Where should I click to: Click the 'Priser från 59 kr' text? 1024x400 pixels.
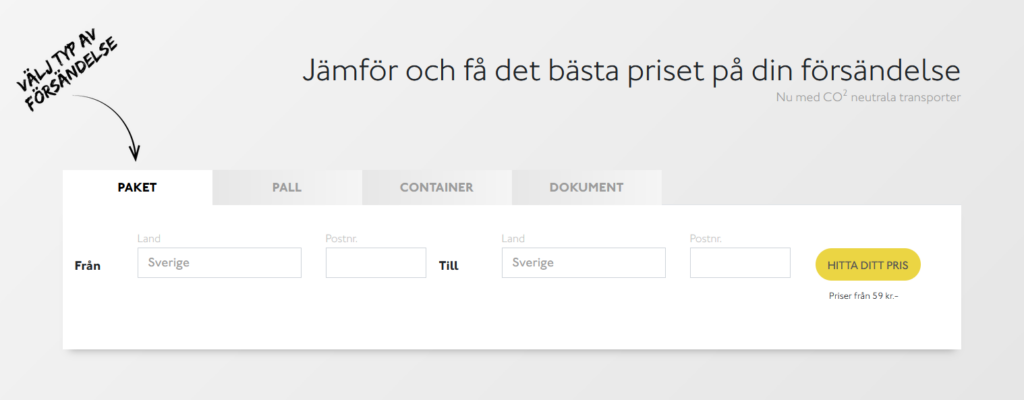click(x=864, y=296)
